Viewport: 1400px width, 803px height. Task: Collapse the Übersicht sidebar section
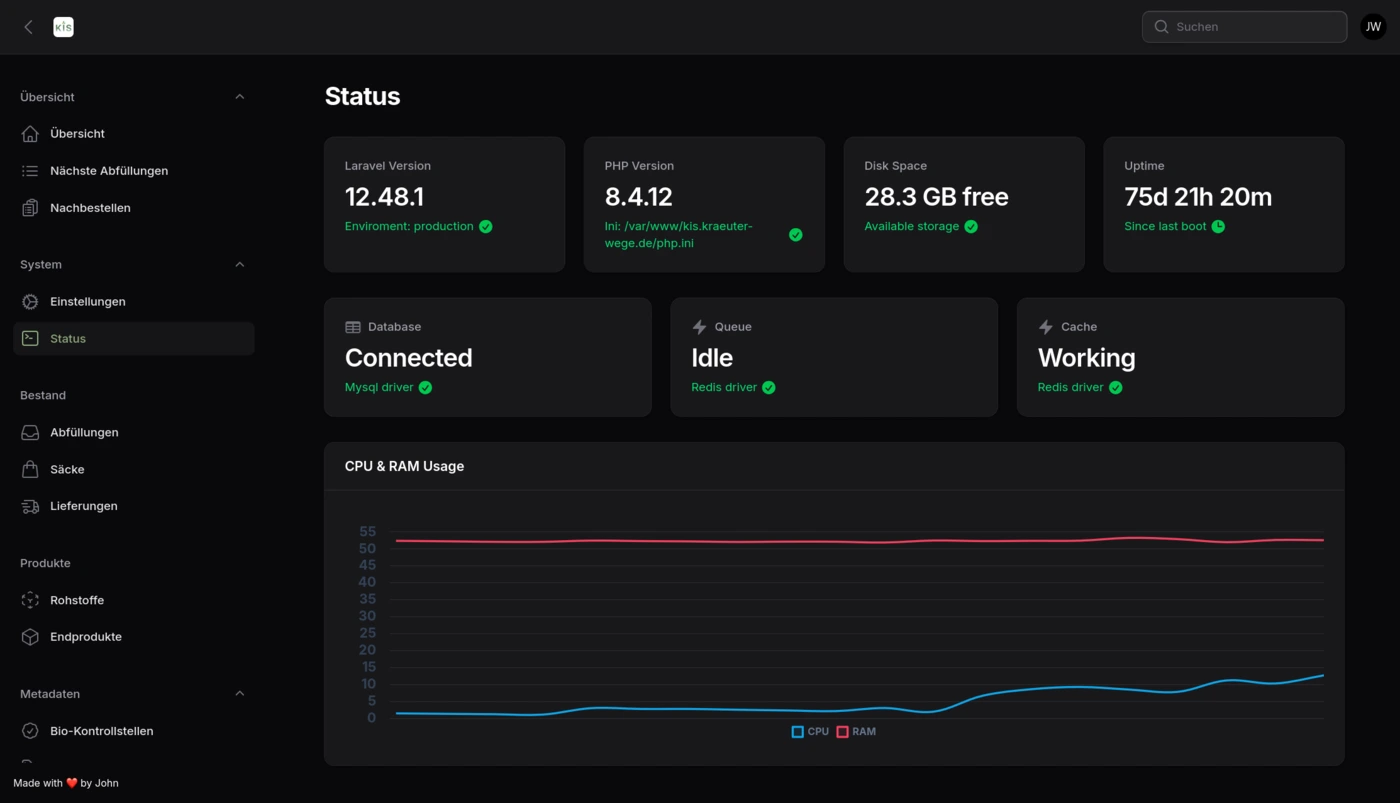point(239,97)
